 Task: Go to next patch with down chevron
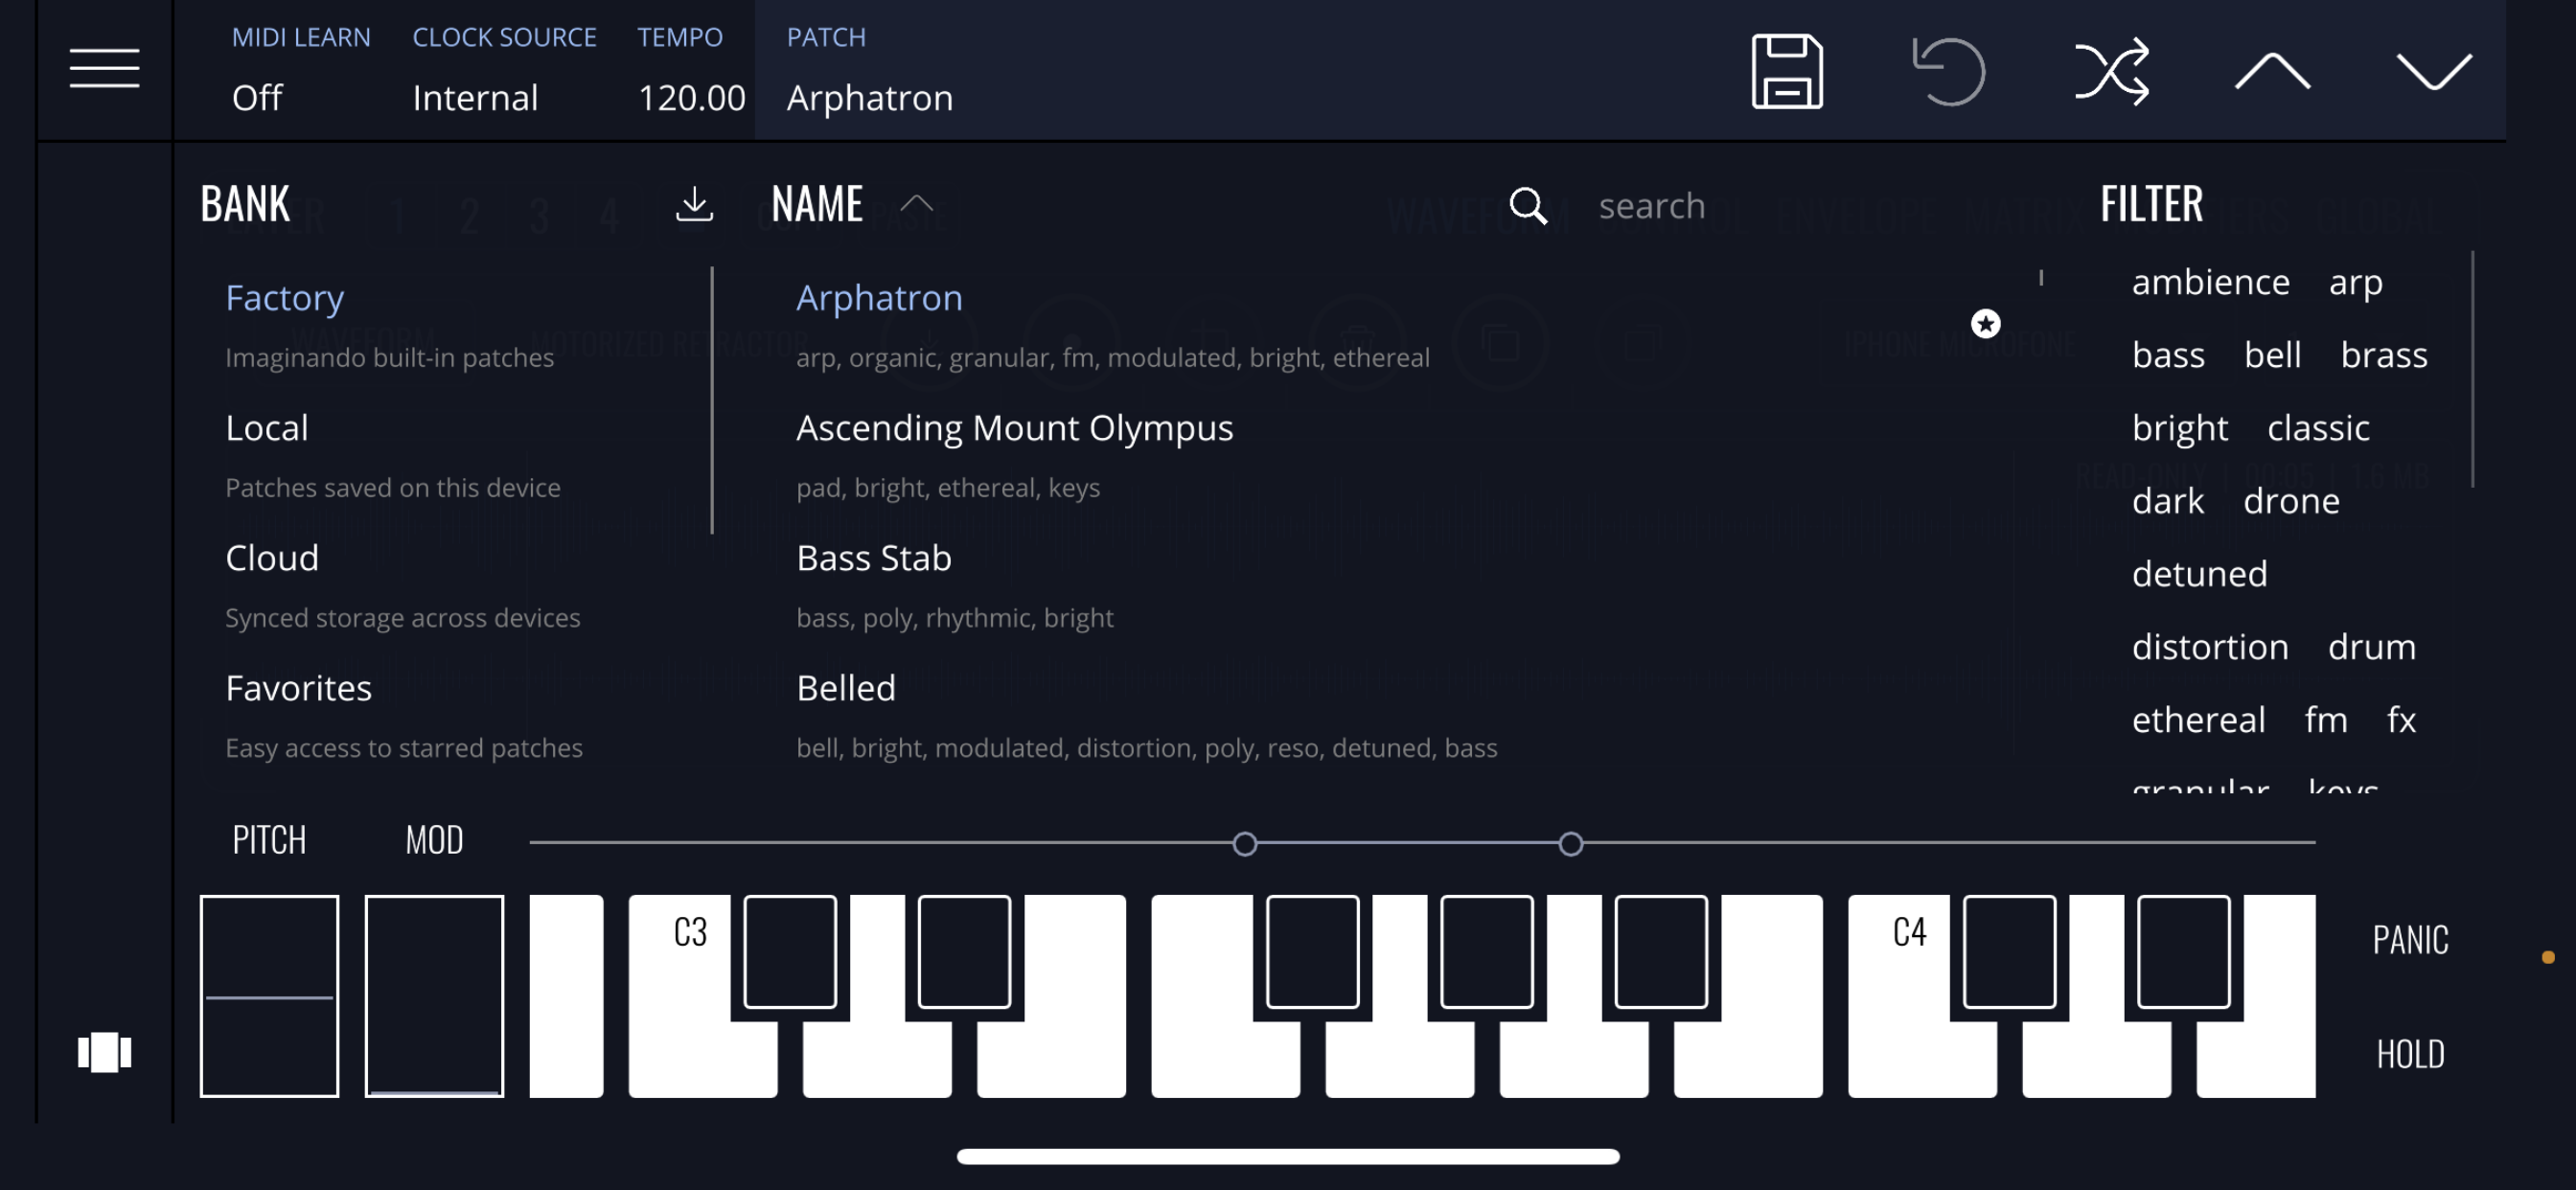2433,71
